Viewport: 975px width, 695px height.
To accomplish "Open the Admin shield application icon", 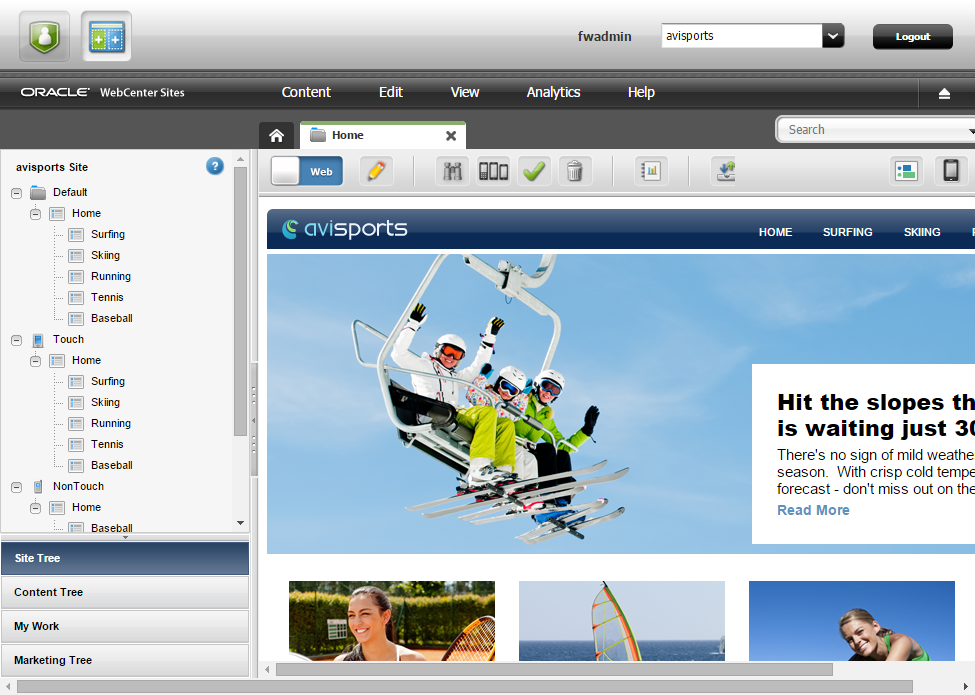I will [44, 36].
